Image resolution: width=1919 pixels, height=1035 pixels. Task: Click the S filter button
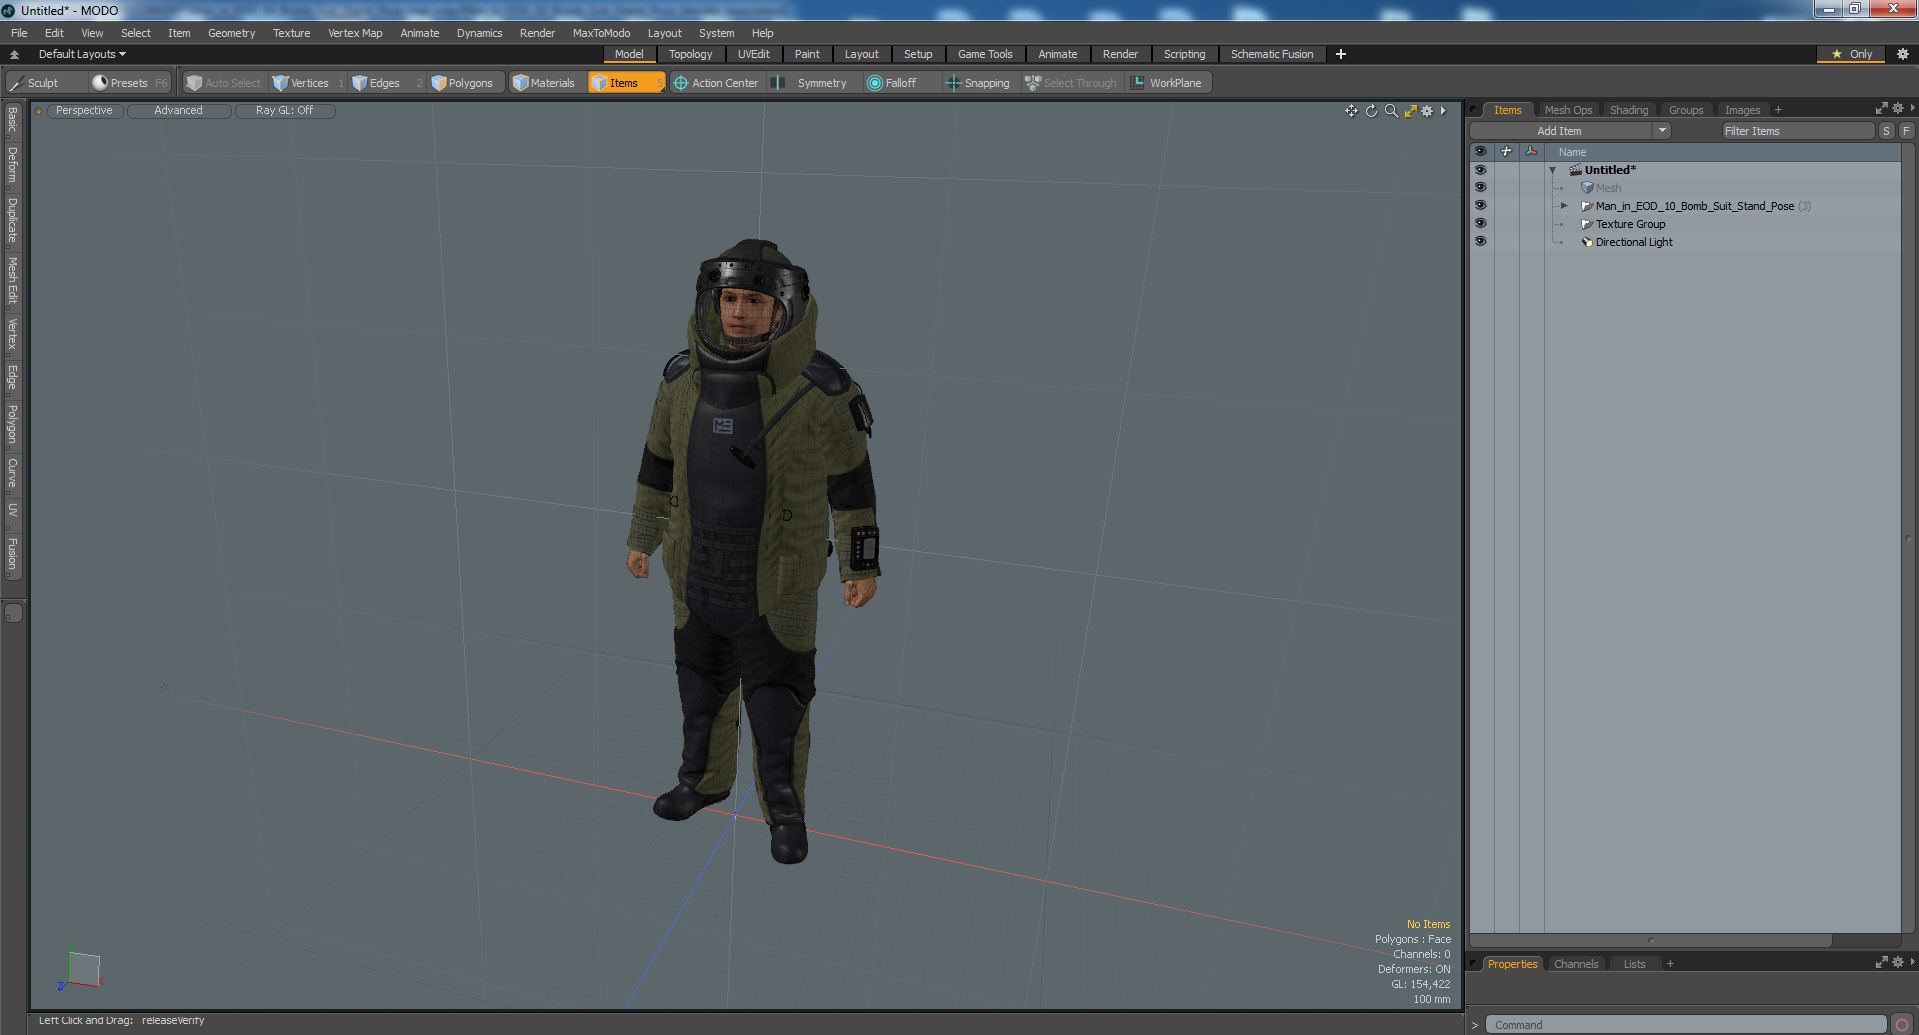click(1886, 131)
